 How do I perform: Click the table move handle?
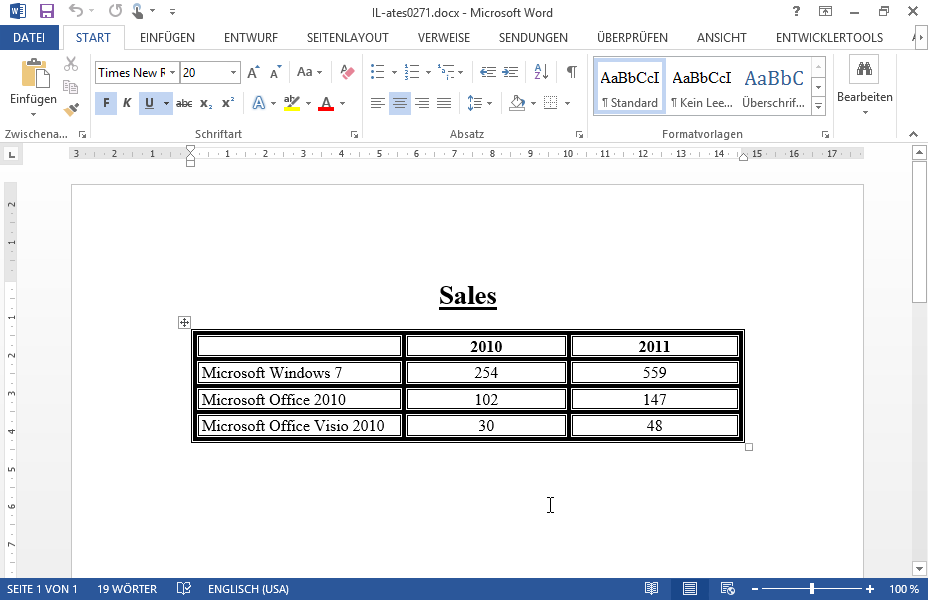[x=184, y=322]
